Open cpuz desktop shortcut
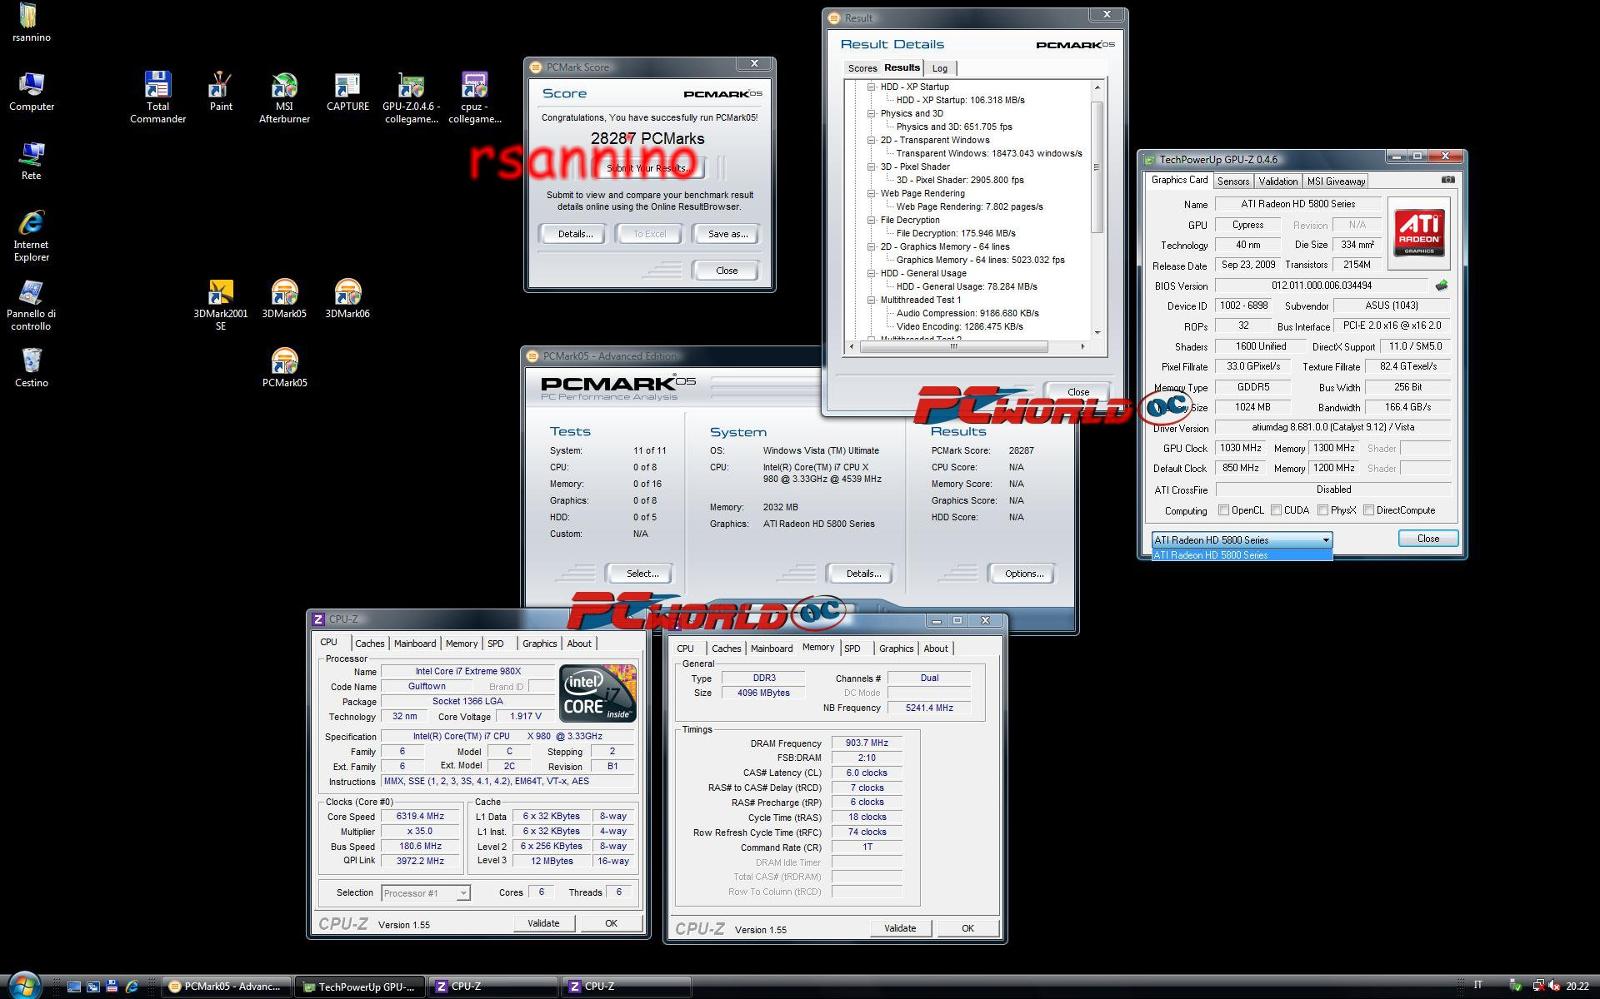 coord(475,98)
